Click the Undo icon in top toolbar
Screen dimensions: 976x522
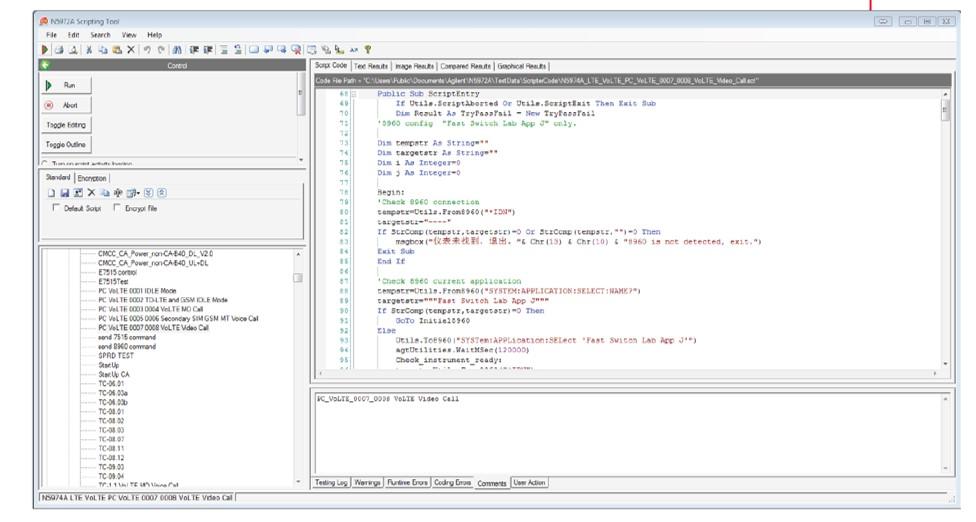tap(148, 50)
